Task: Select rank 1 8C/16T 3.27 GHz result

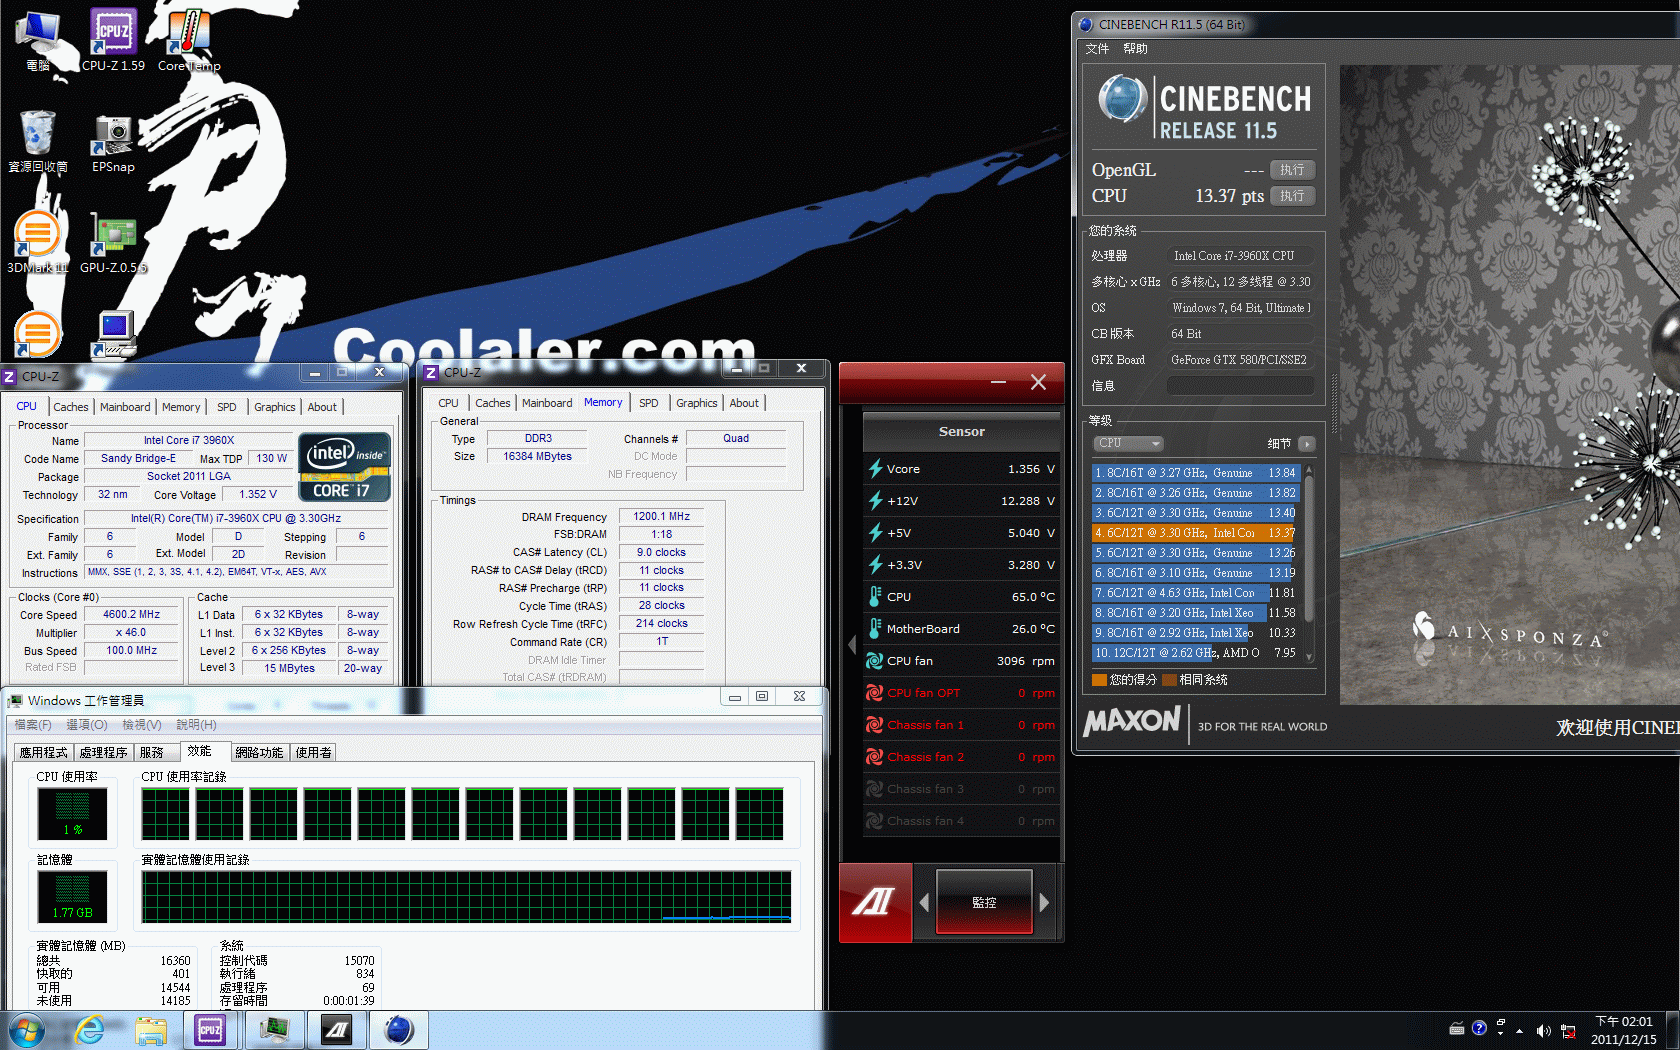Action: pos(1194,473)
